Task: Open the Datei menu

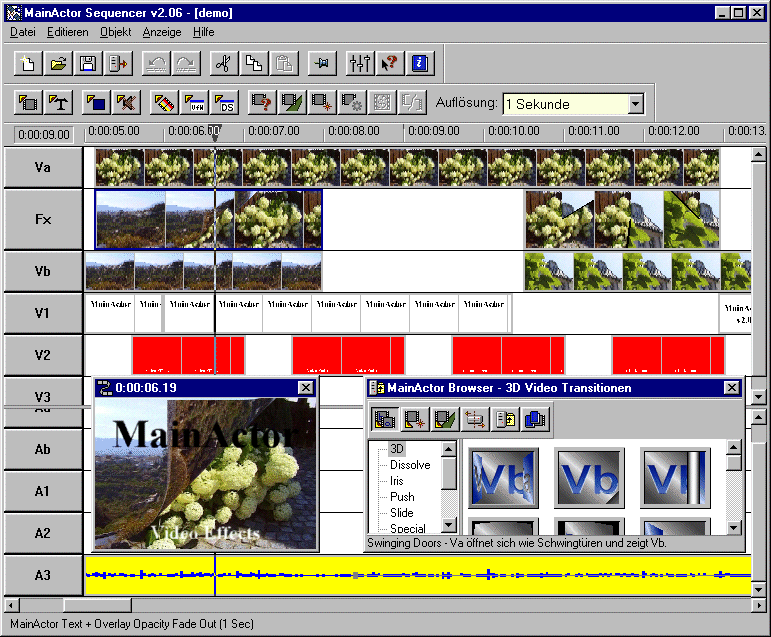Action: (22, 32)
